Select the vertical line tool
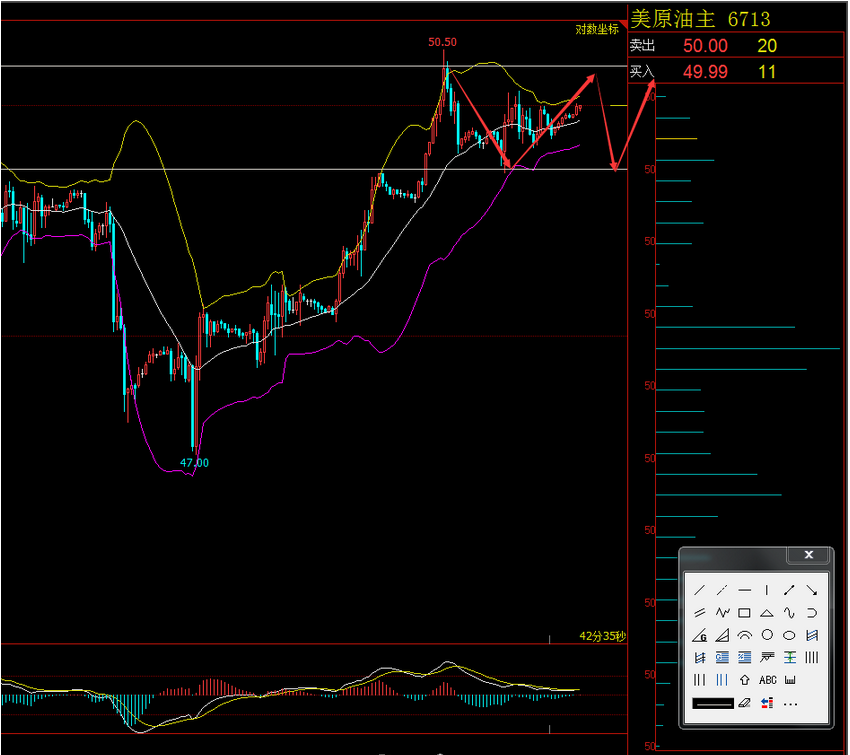This screenshot has width=850, height=755. point(767,590)
